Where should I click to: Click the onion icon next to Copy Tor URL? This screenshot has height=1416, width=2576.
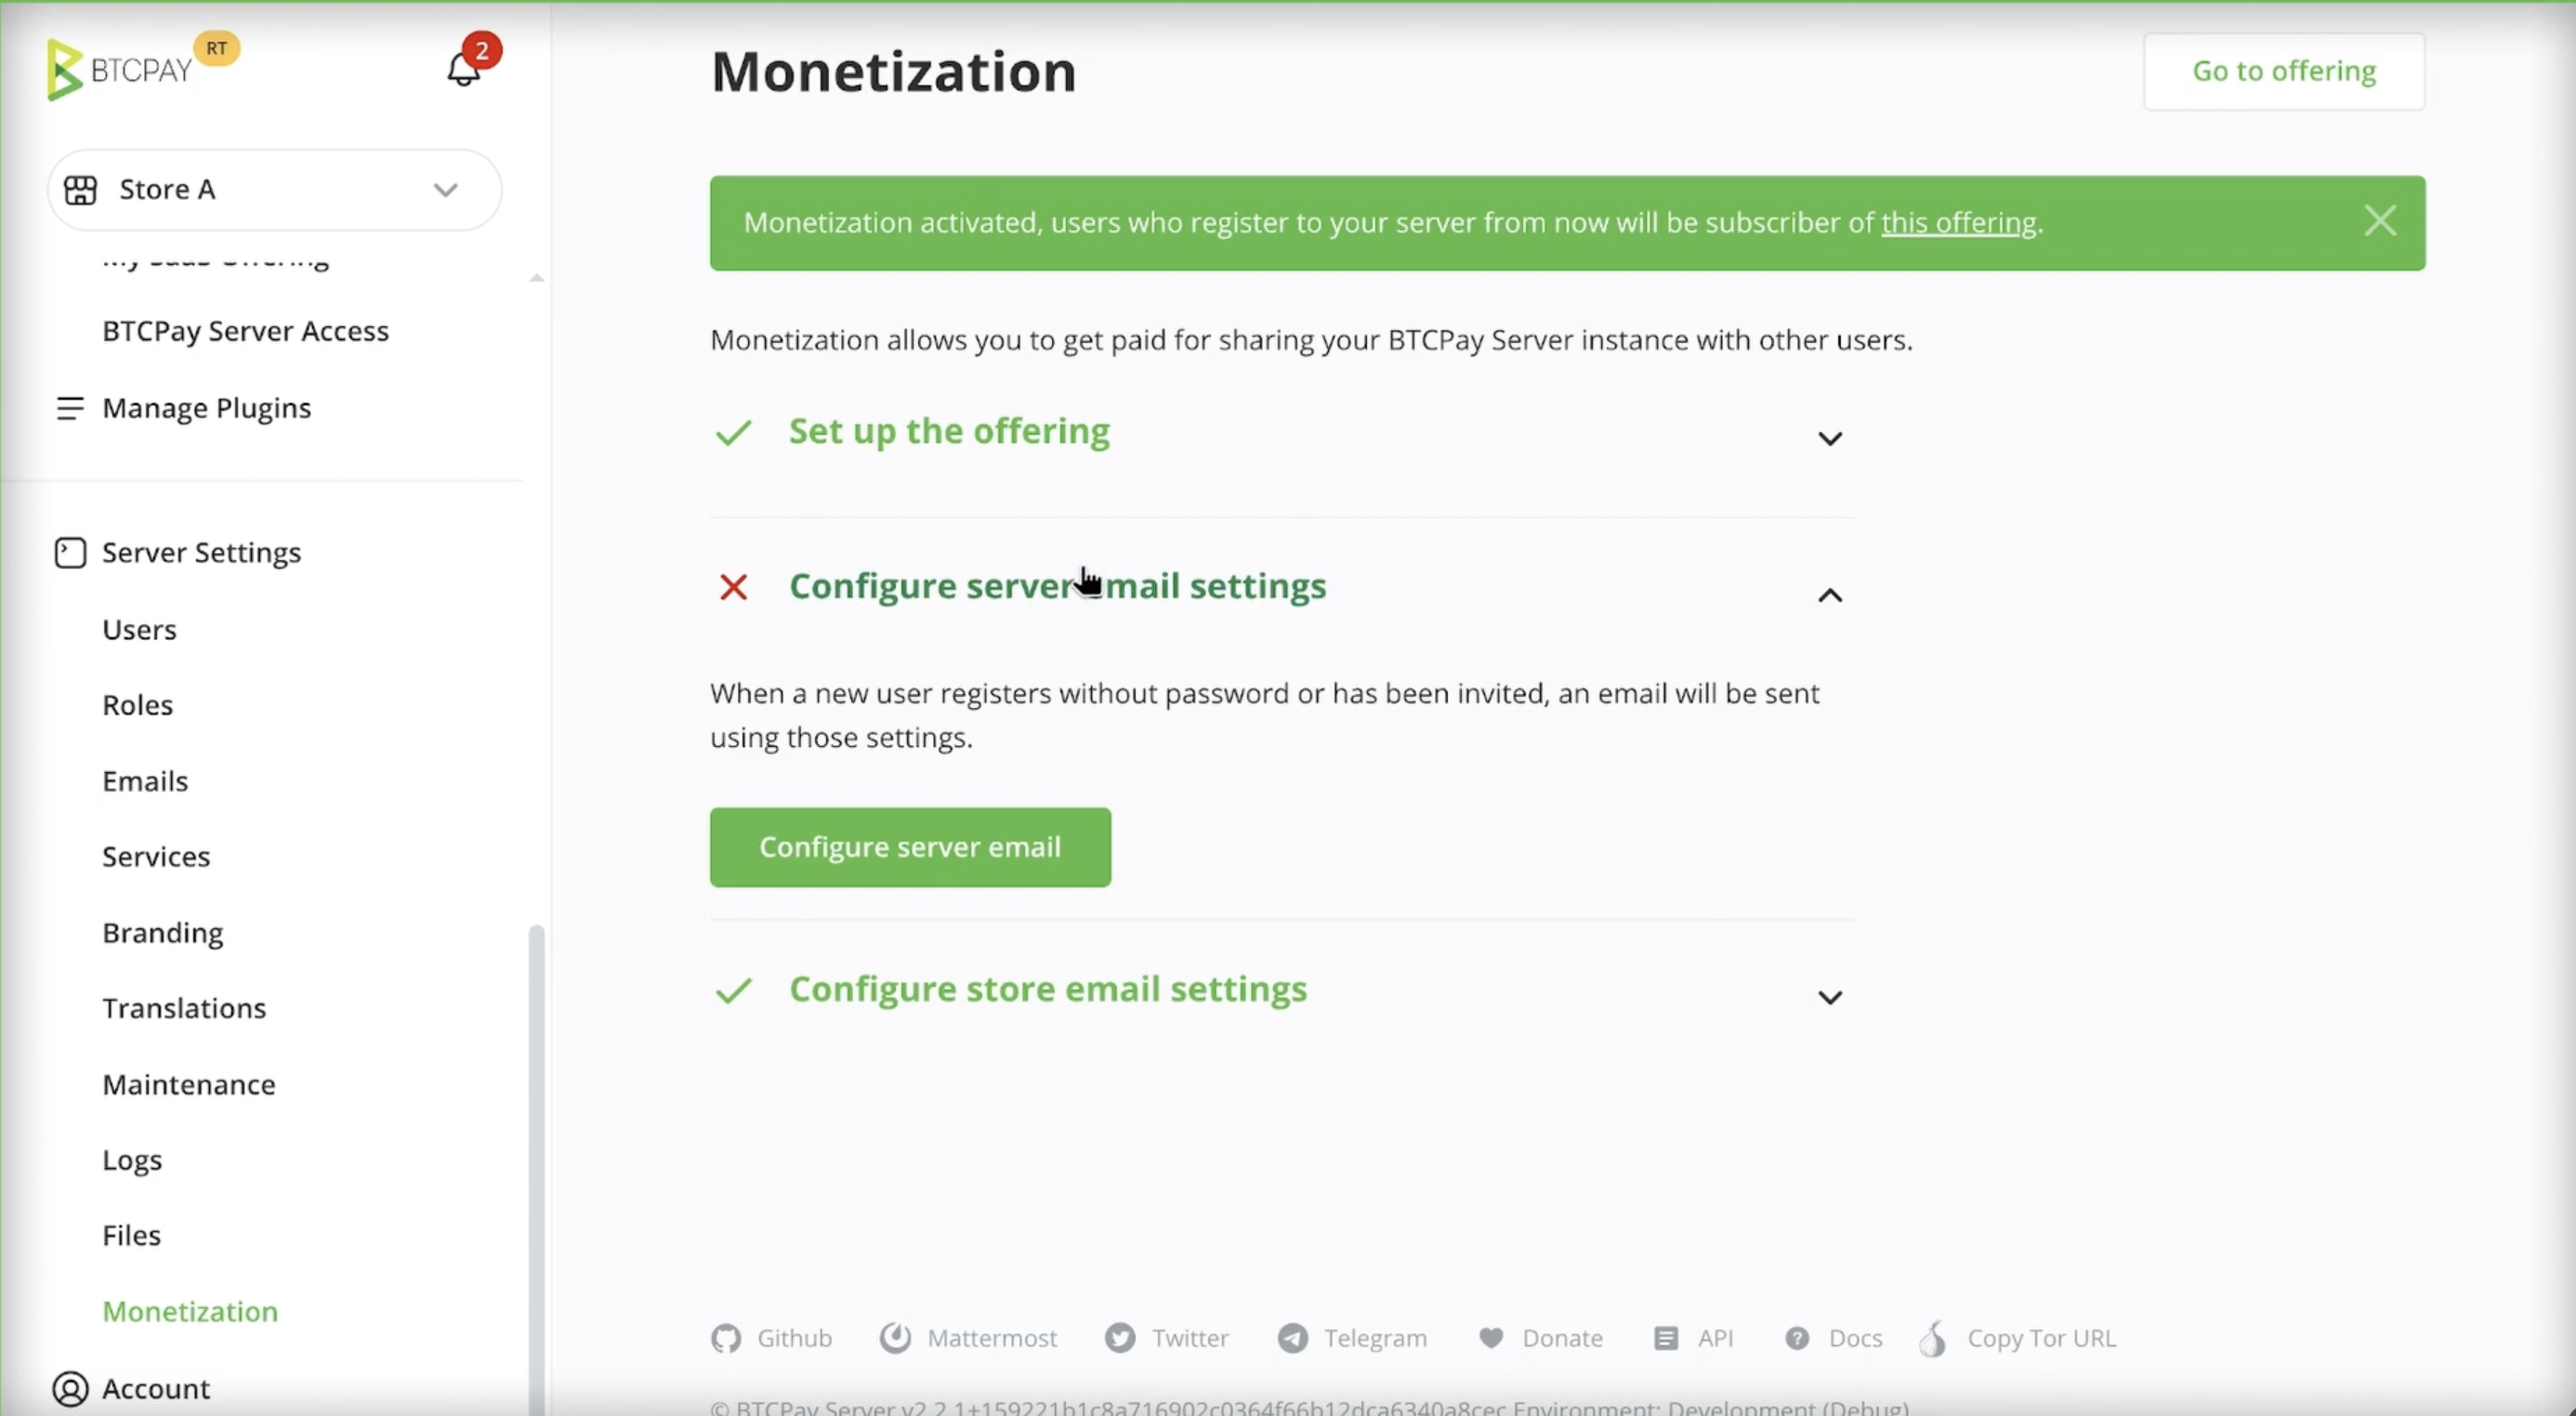(x=1932, y=1340)
